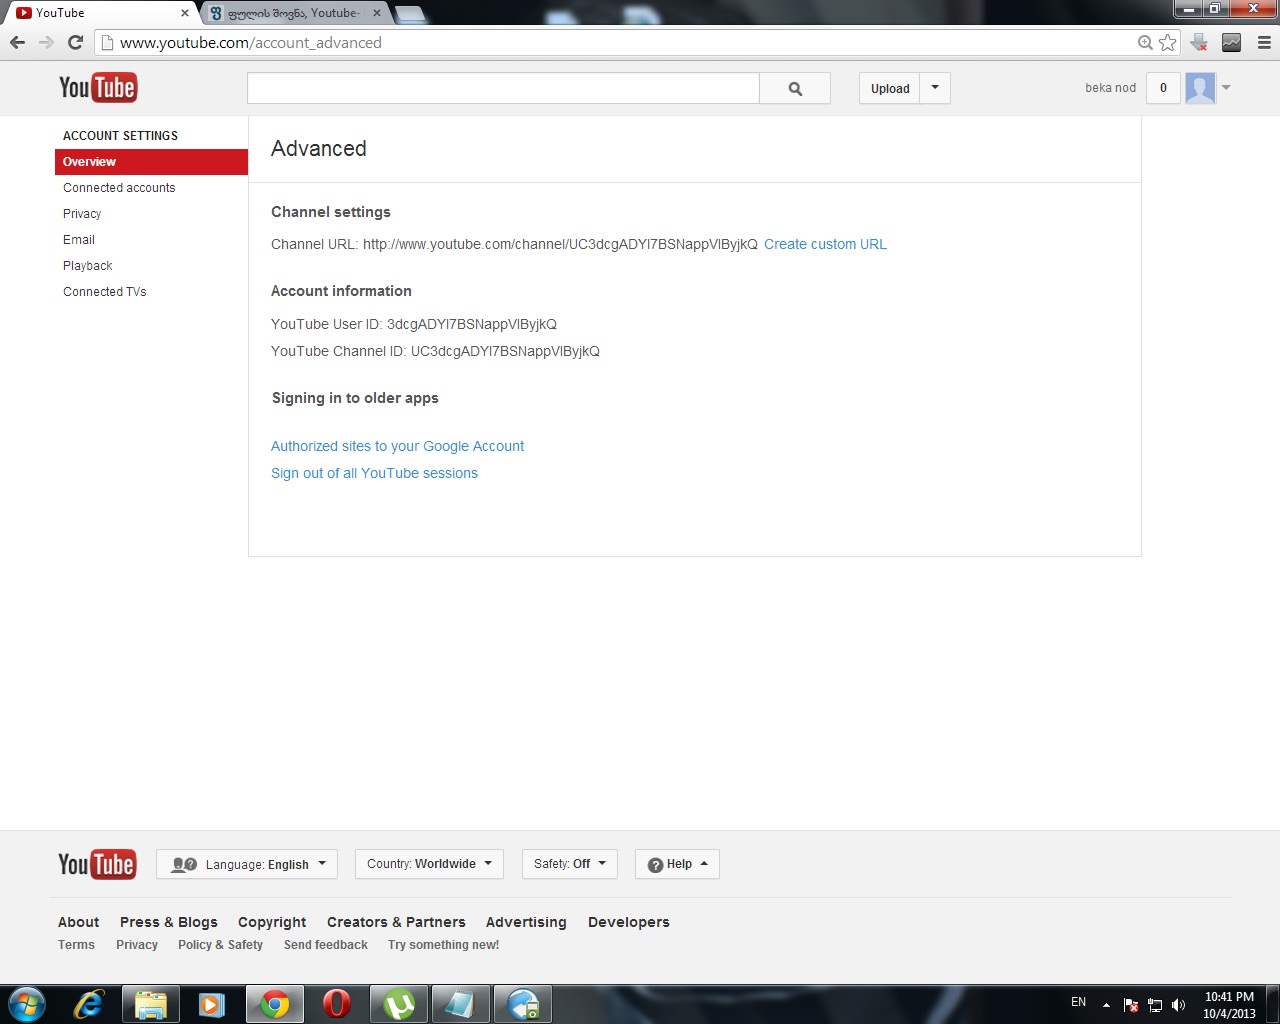Select Overview in Account Settings sidebar
The height and width of the screenshot is (1024, 1280).
[151, 162]
